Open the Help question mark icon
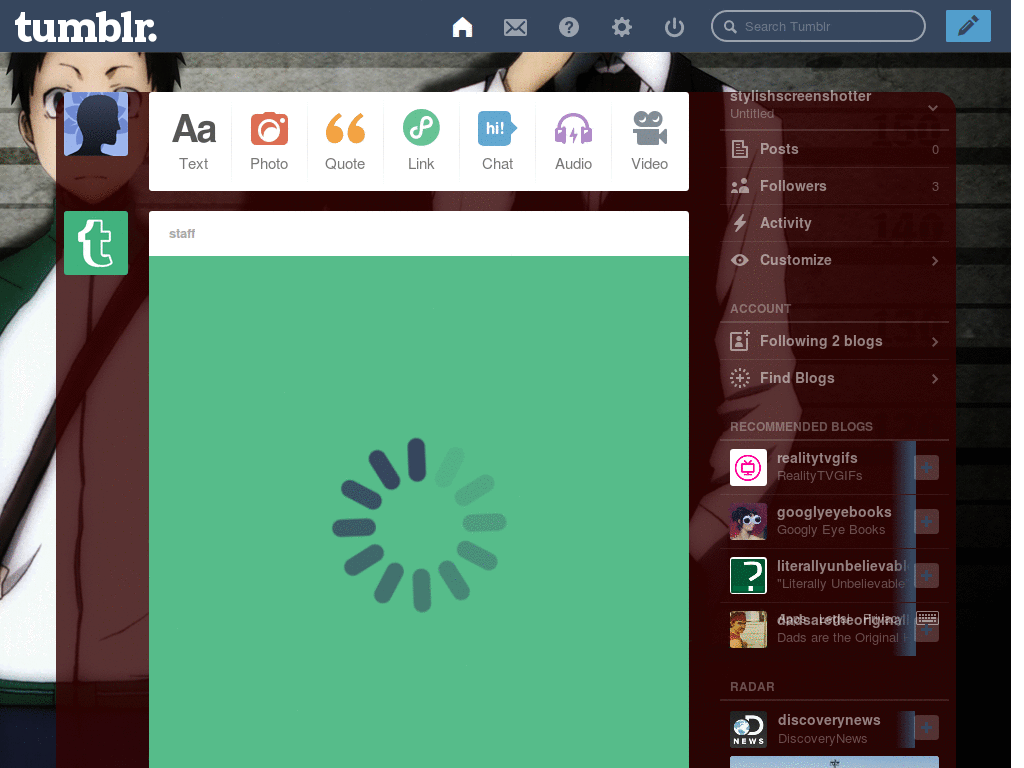 click(x=569, y=27)
